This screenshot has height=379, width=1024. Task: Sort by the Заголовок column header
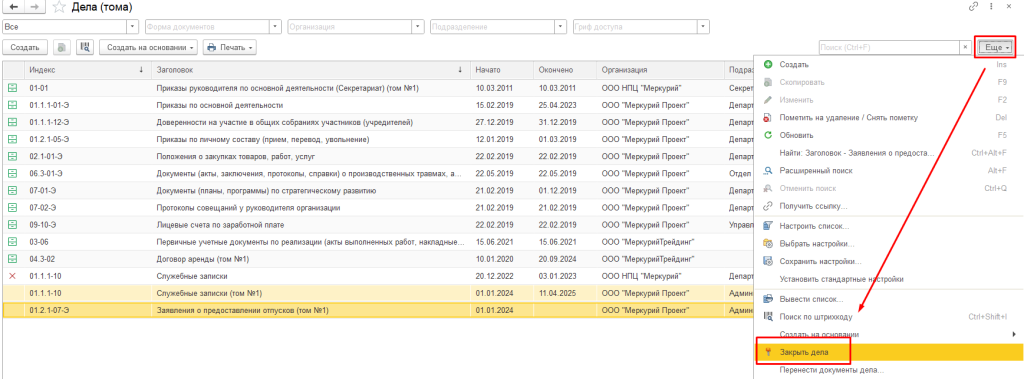point(310,70)
